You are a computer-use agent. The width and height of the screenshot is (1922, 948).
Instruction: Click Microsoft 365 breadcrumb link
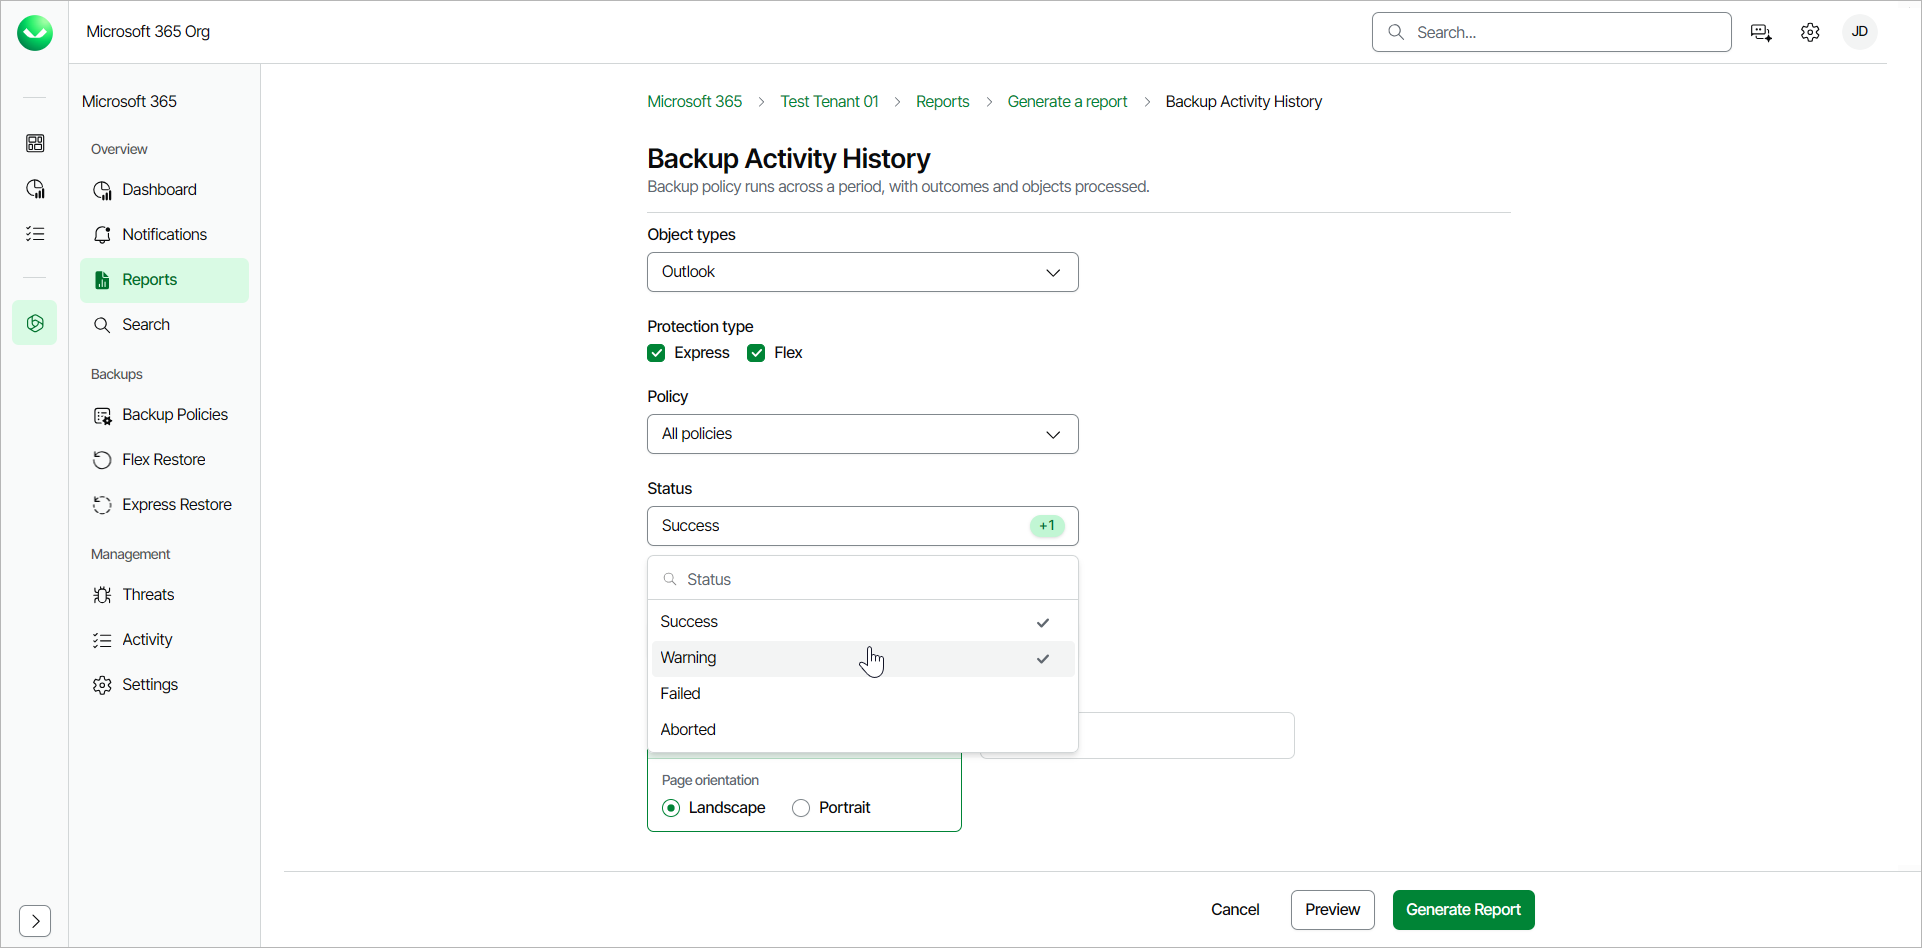coord(695,102)
